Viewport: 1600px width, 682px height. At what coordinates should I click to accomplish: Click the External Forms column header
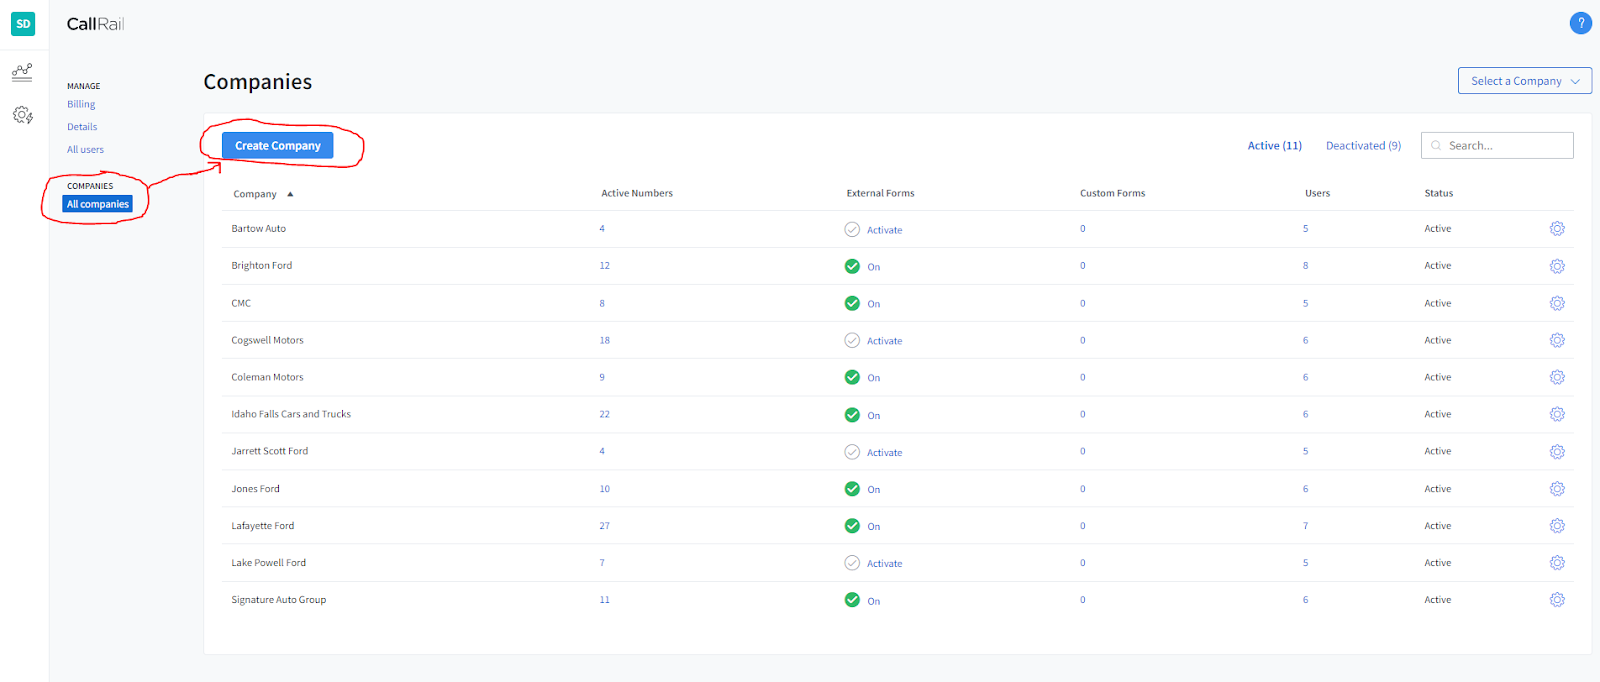click(880, 193)
